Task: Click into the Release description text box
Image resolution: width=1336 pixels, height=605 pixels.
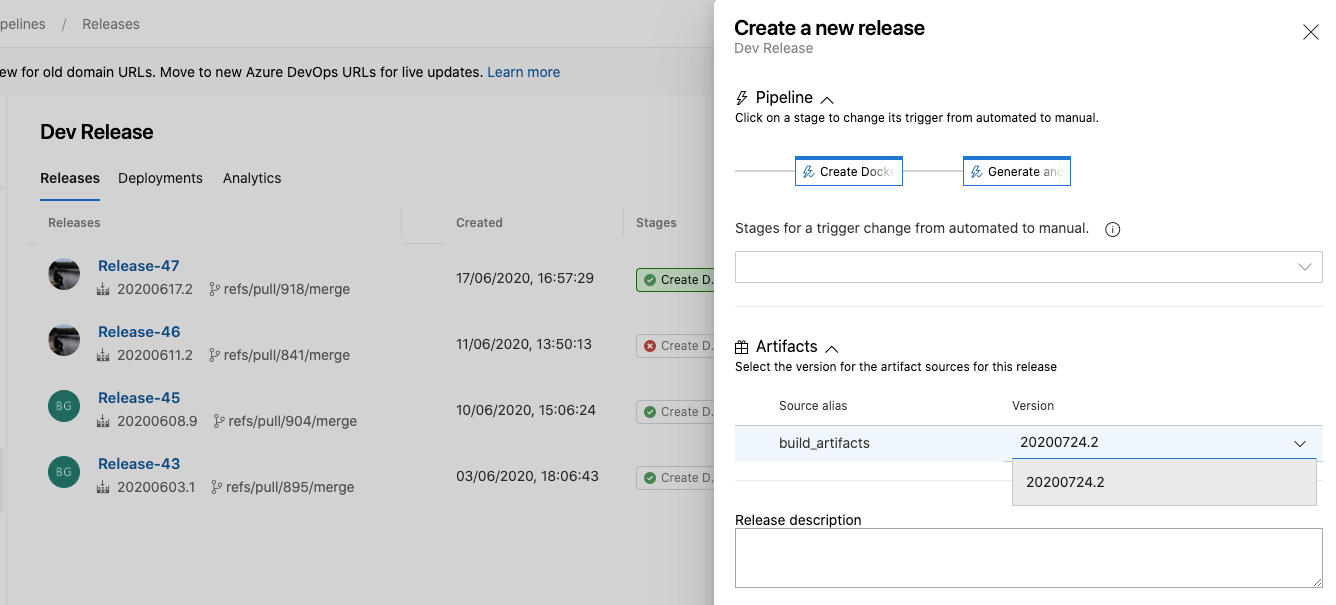Action: [x=1028, y=557]
